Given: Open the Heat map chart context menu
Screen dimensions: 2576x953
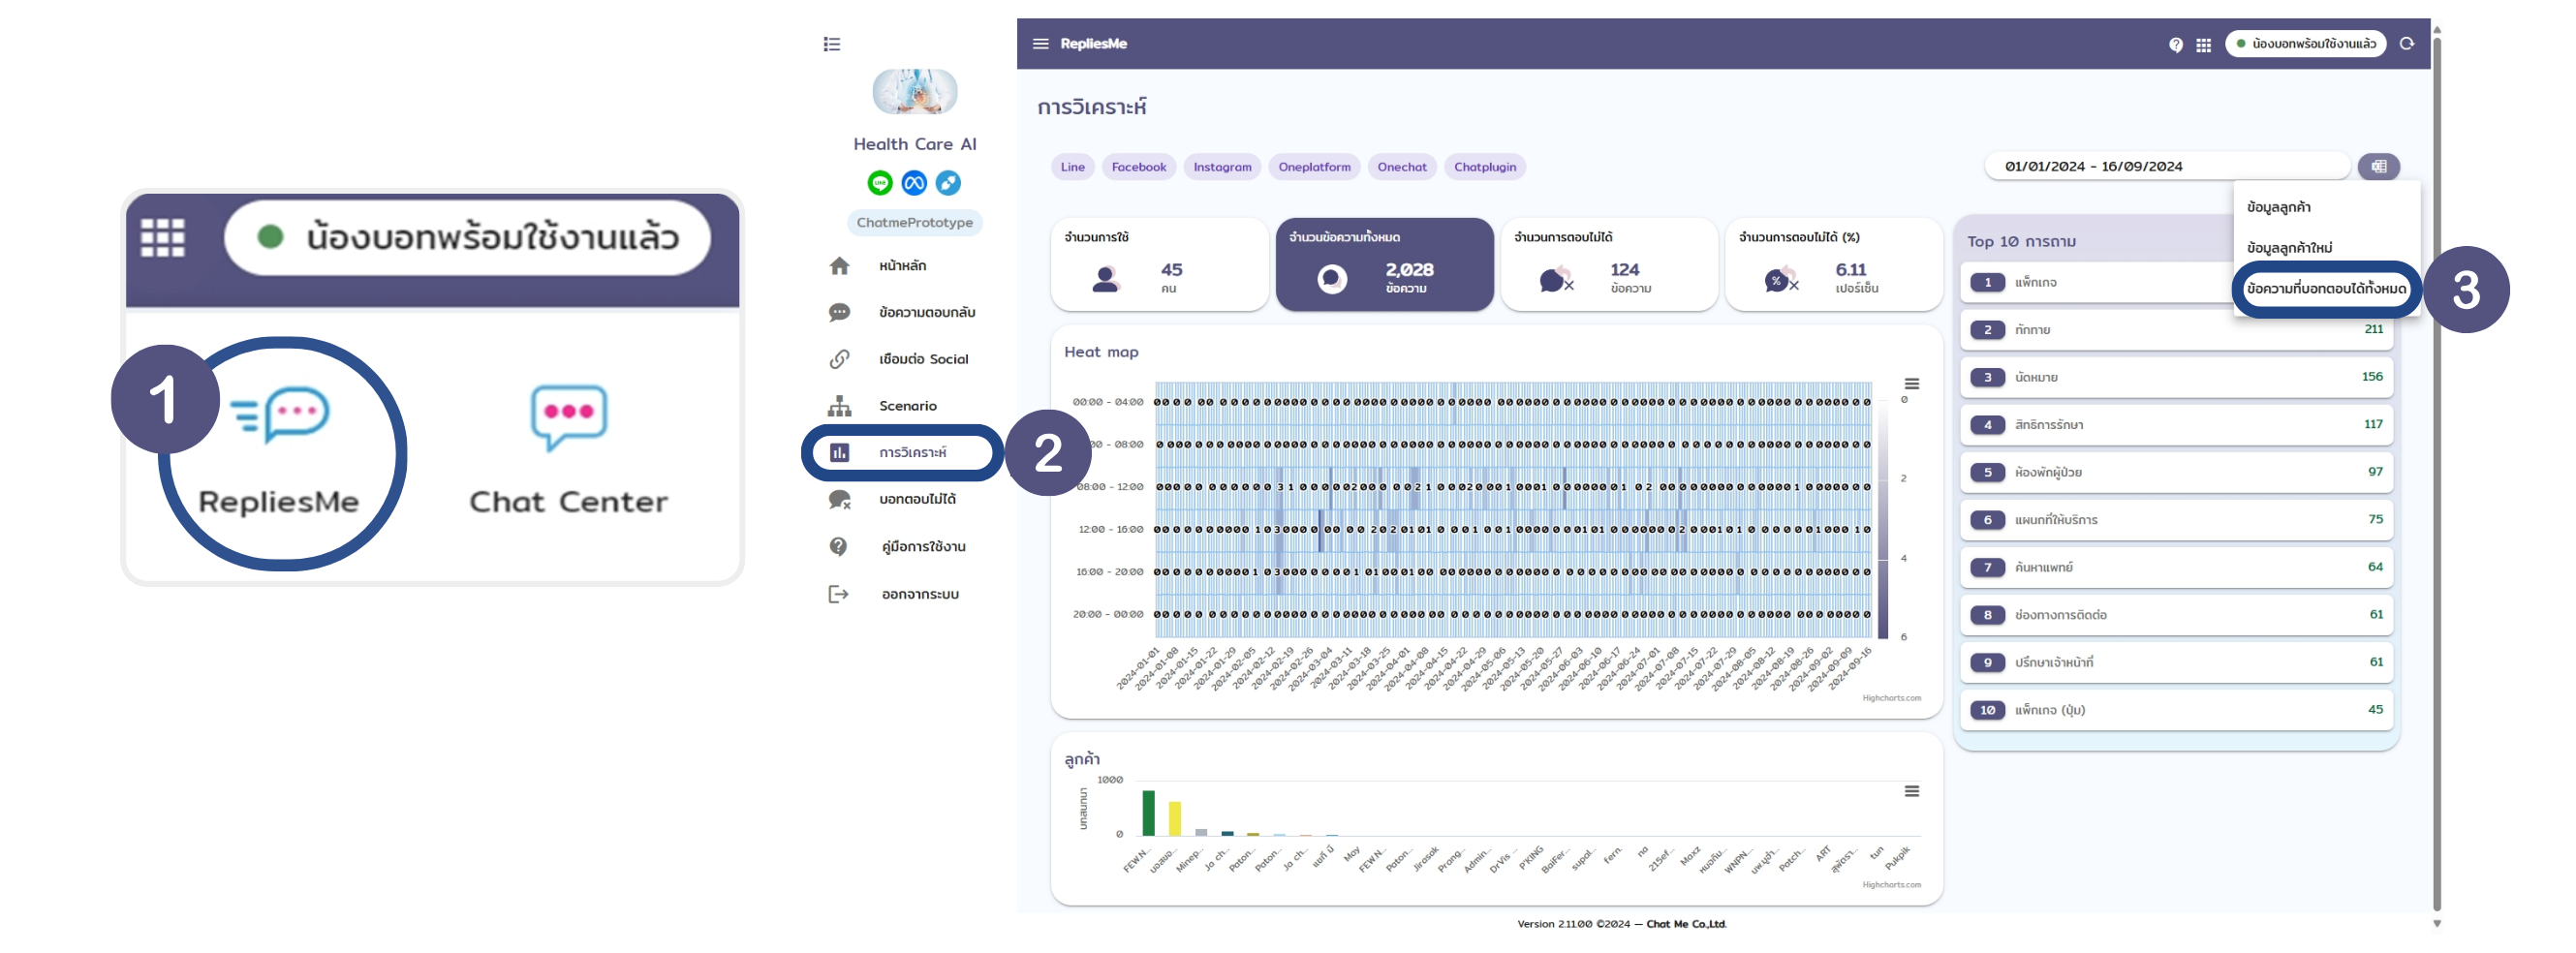Looking at the screenshot, I should tap(1911, 384).
